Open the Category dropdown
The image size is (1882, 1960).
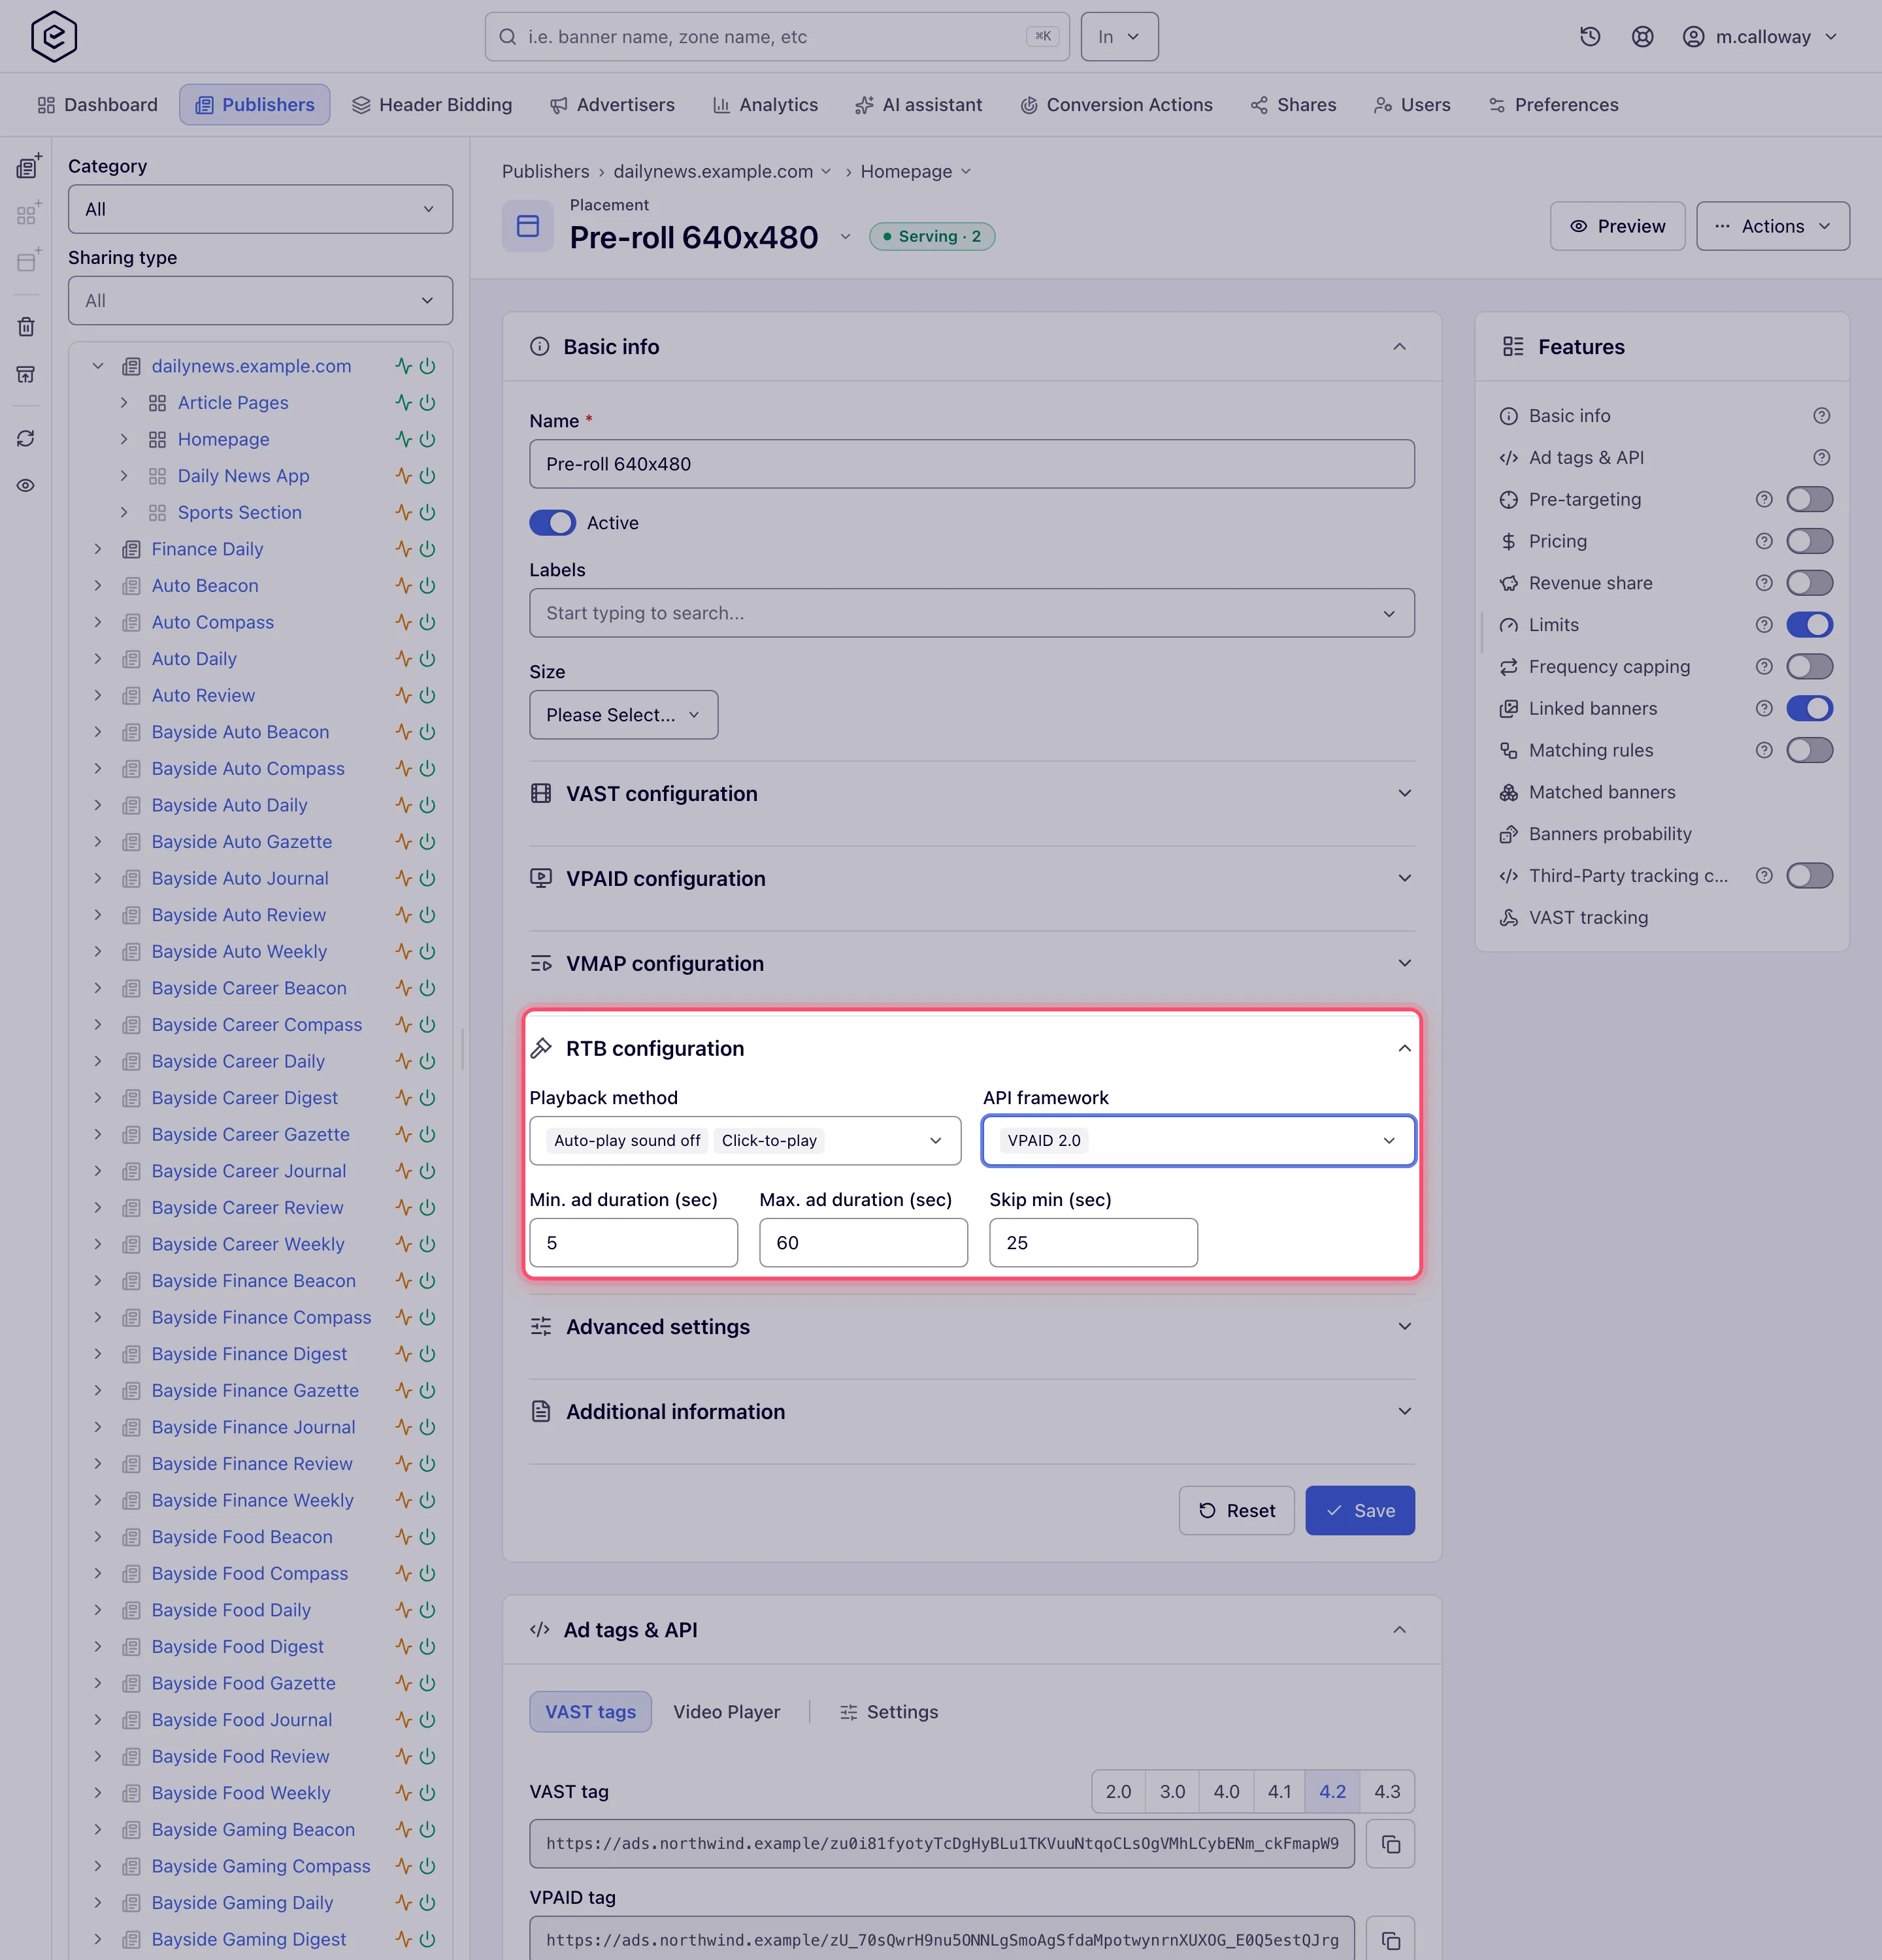pos(260,209)
